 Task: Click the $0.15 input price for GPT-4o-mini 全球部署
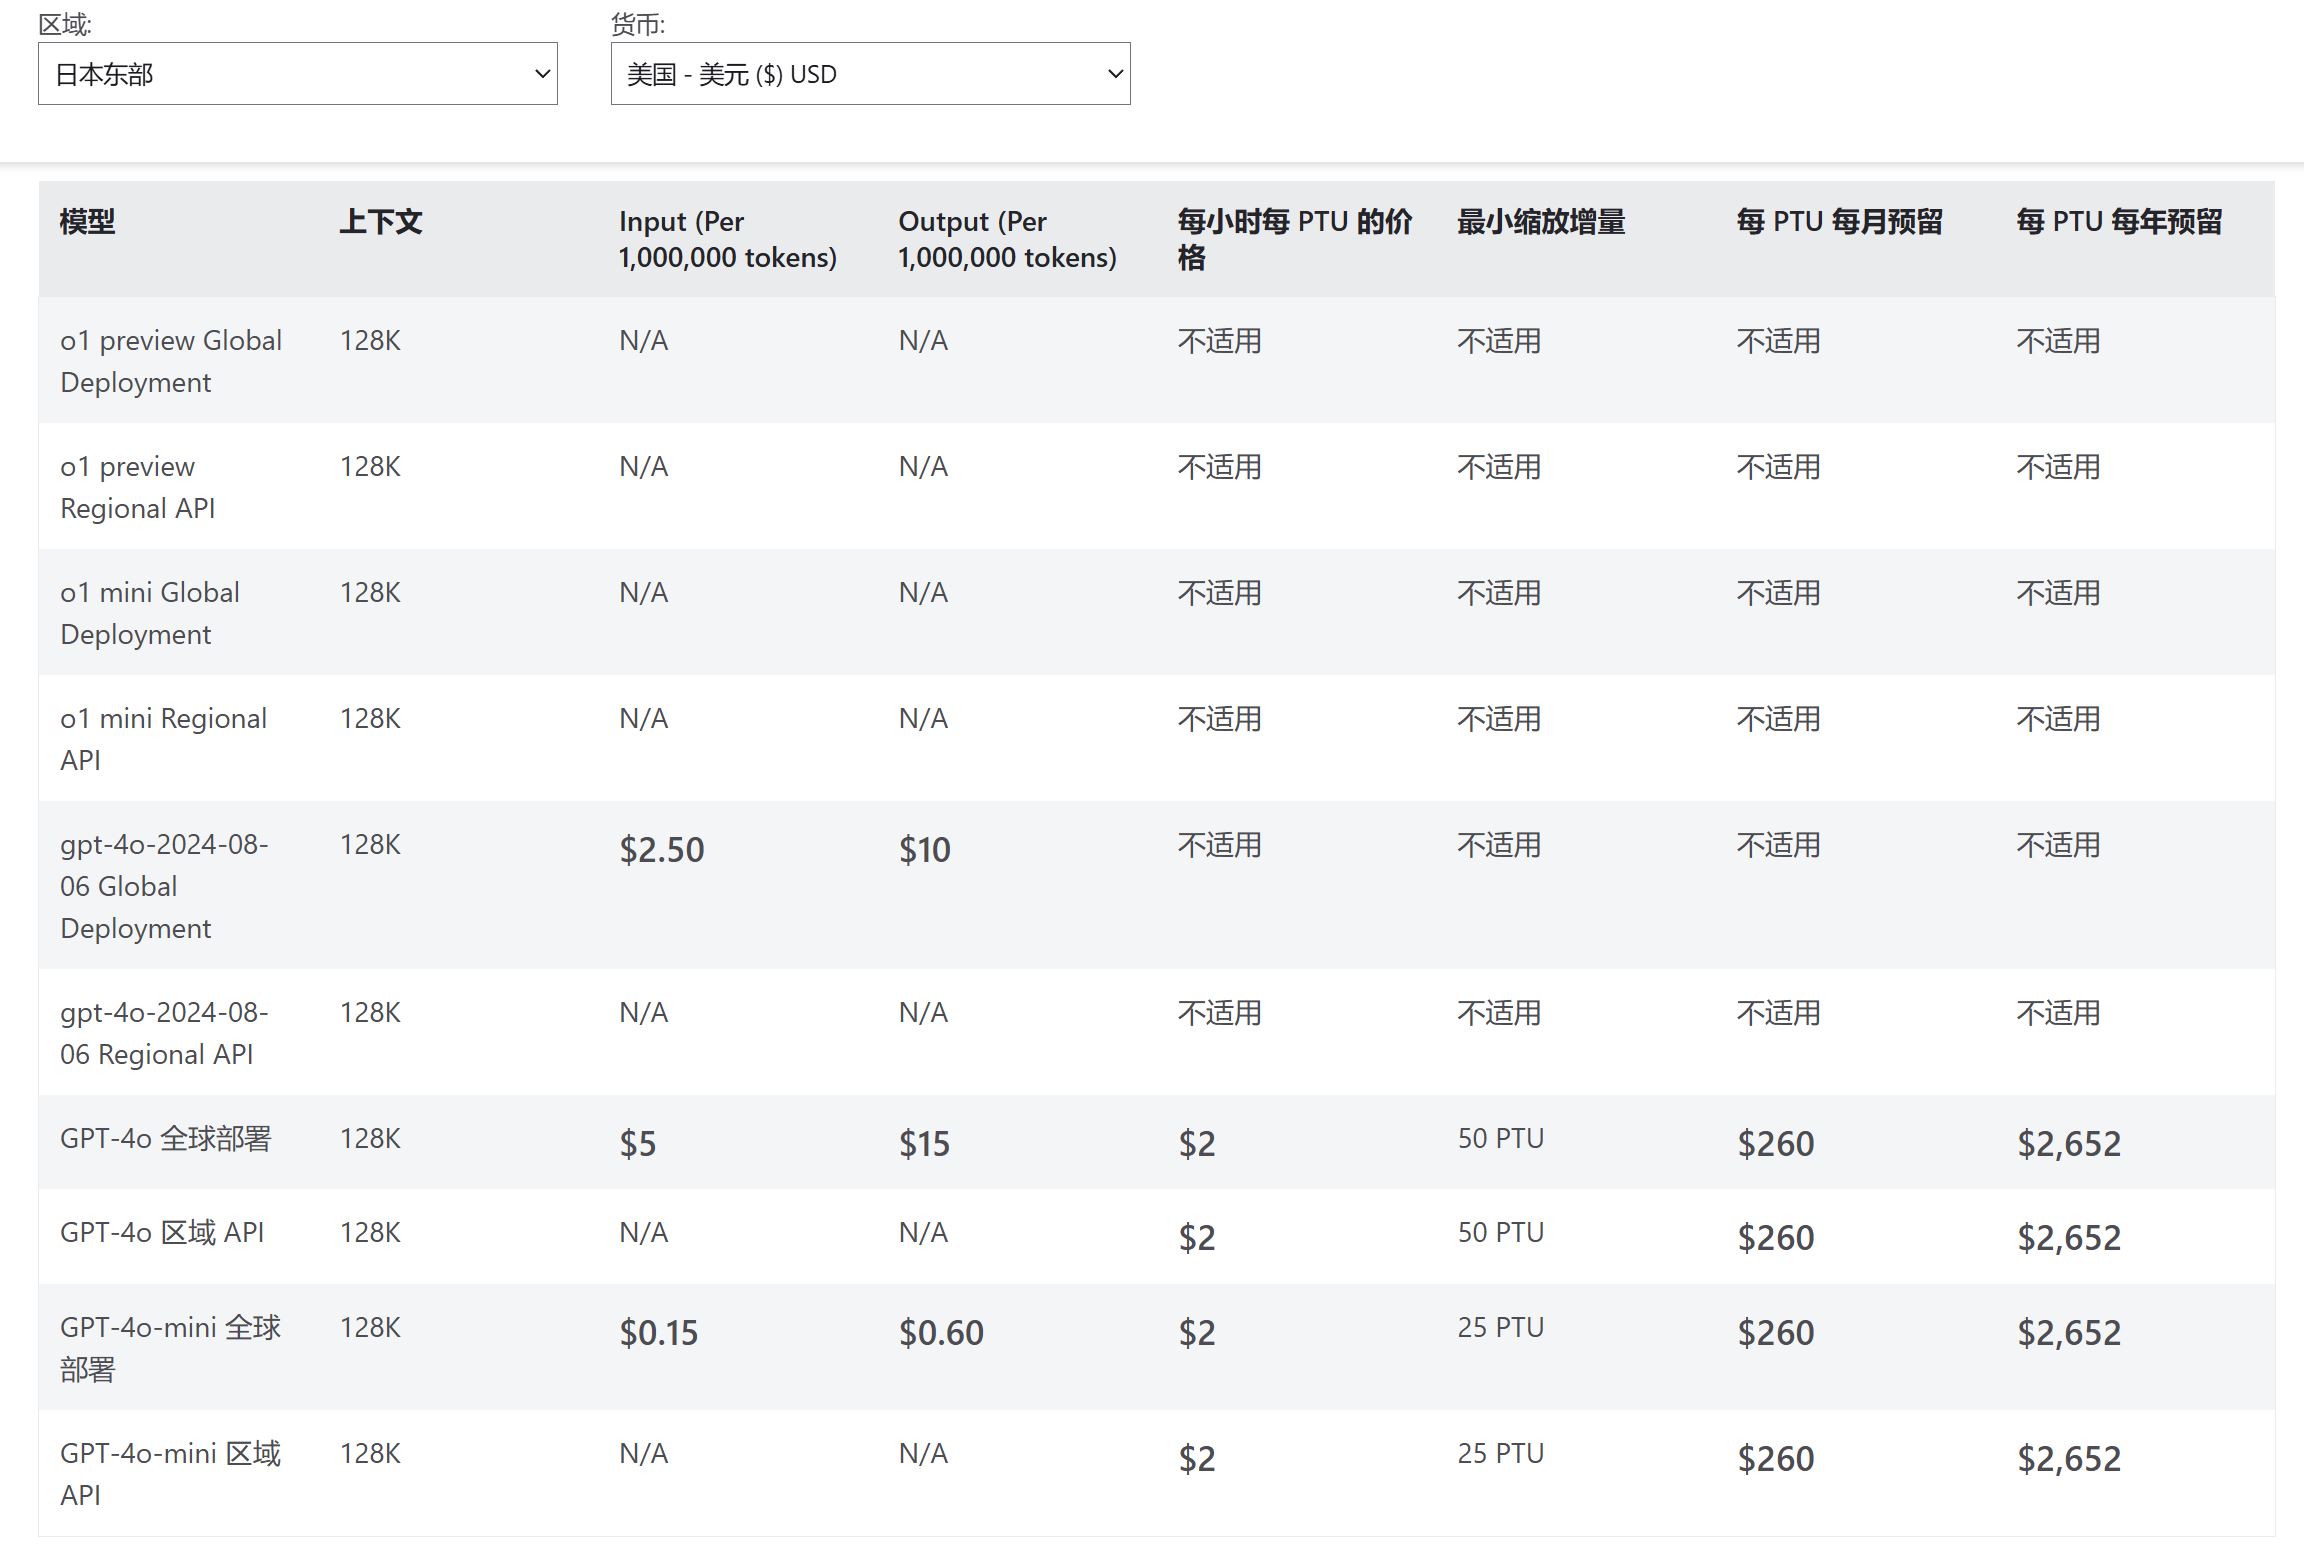(x=659, y=1333)
